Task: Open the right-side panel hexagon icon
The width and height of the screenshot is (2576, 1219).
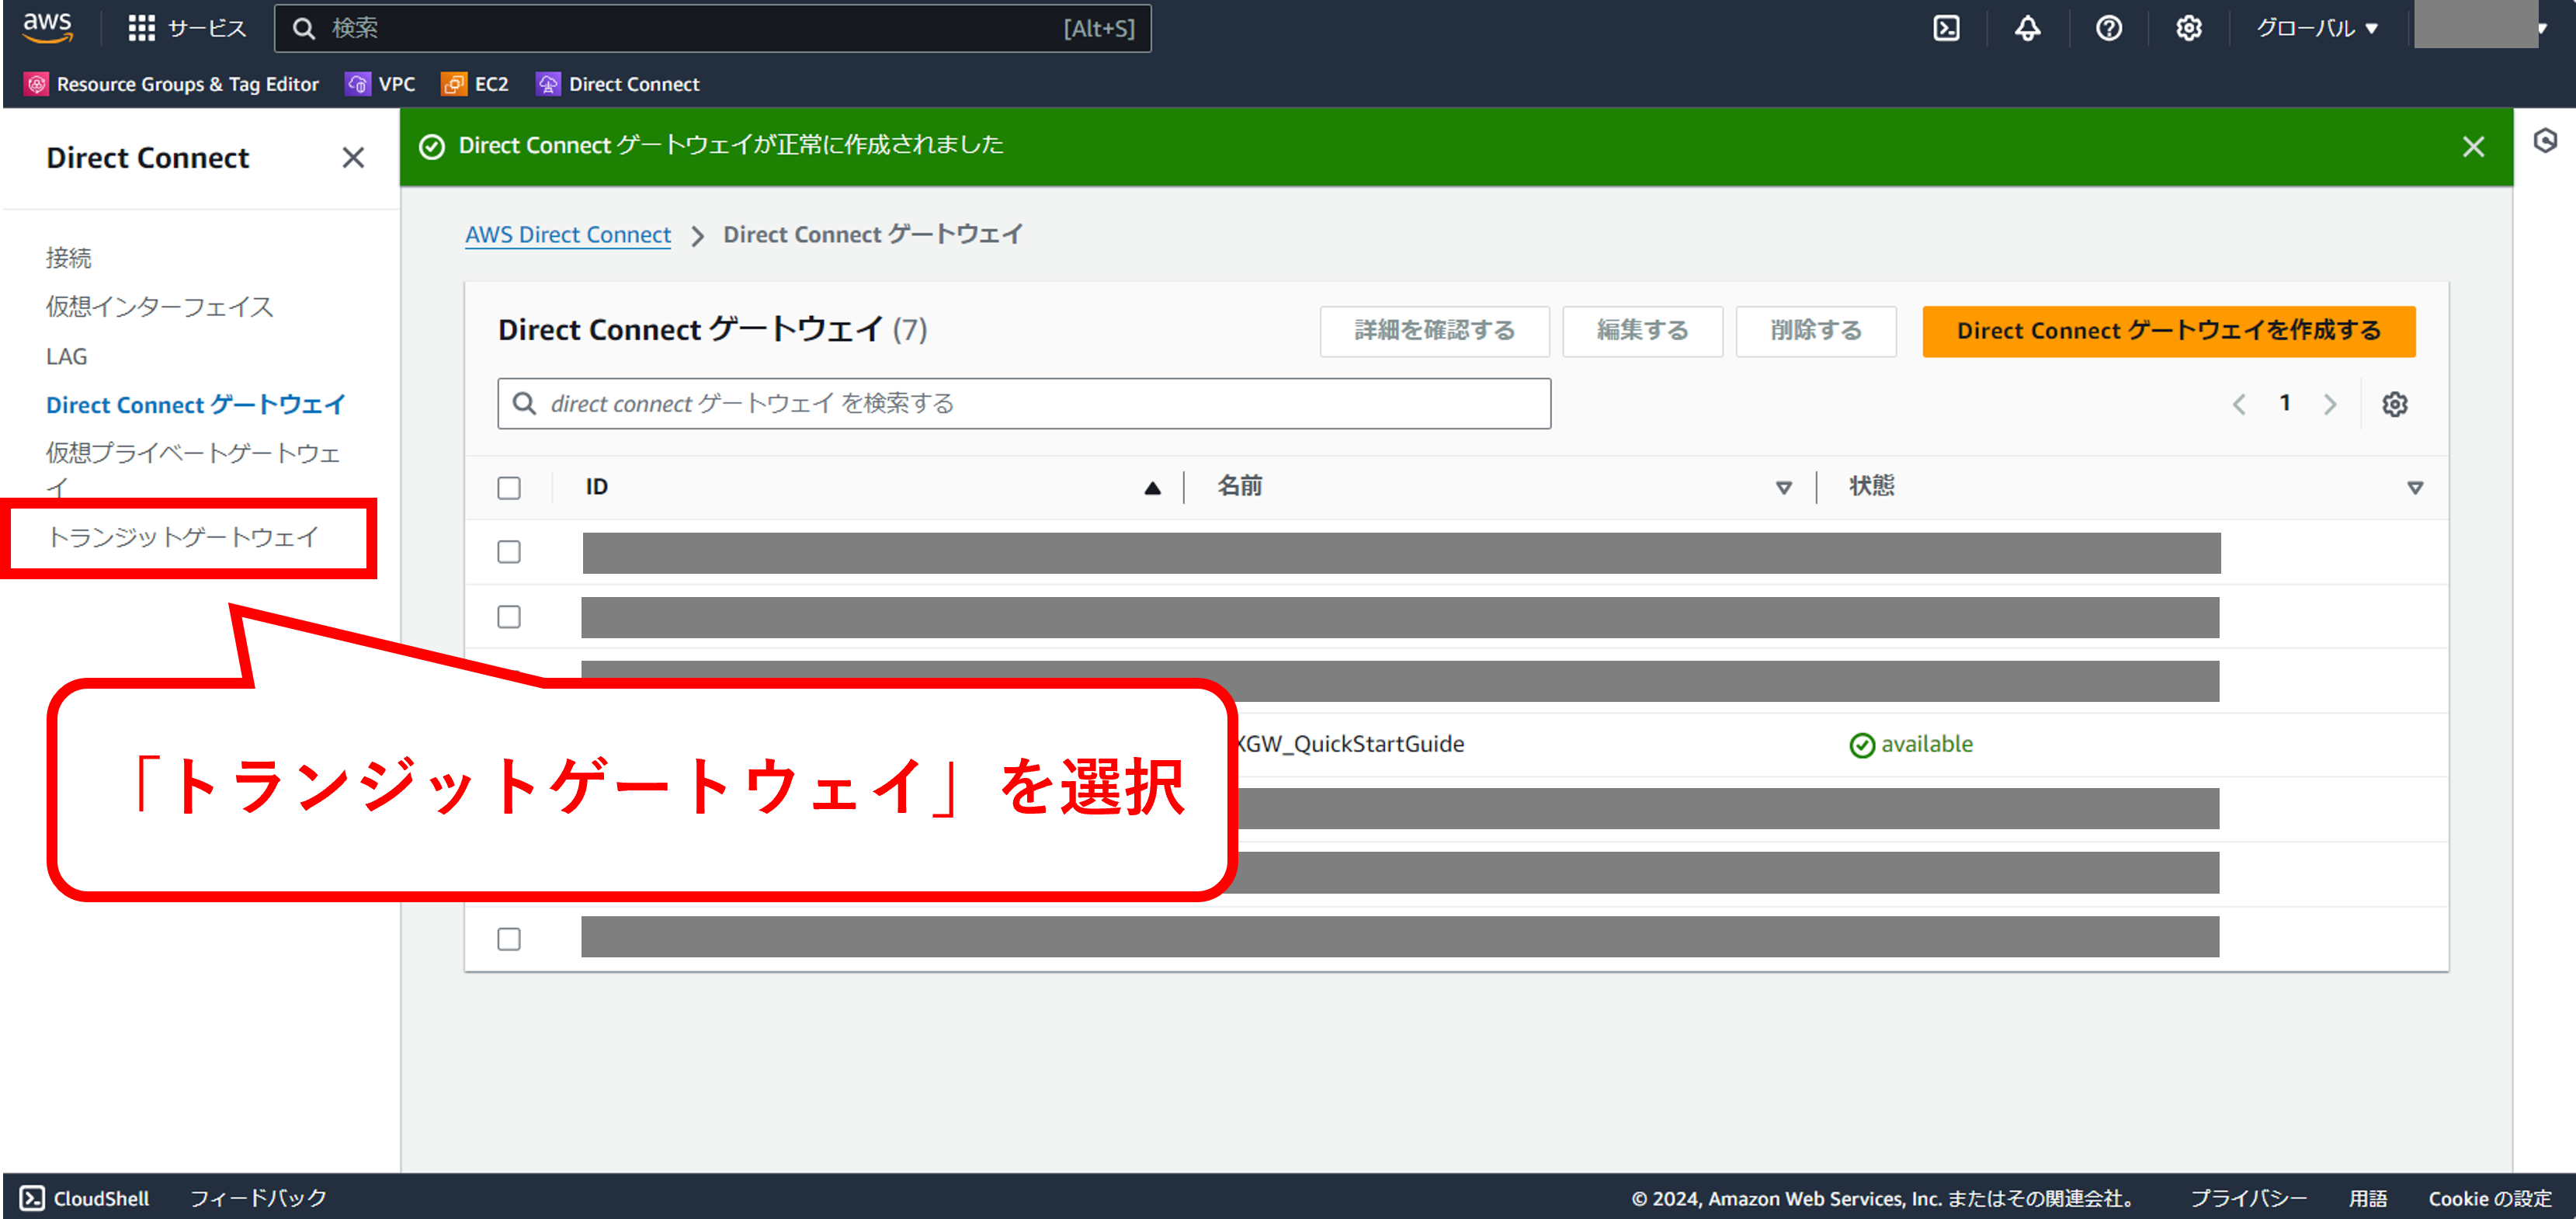Action: pos(2545,140)
